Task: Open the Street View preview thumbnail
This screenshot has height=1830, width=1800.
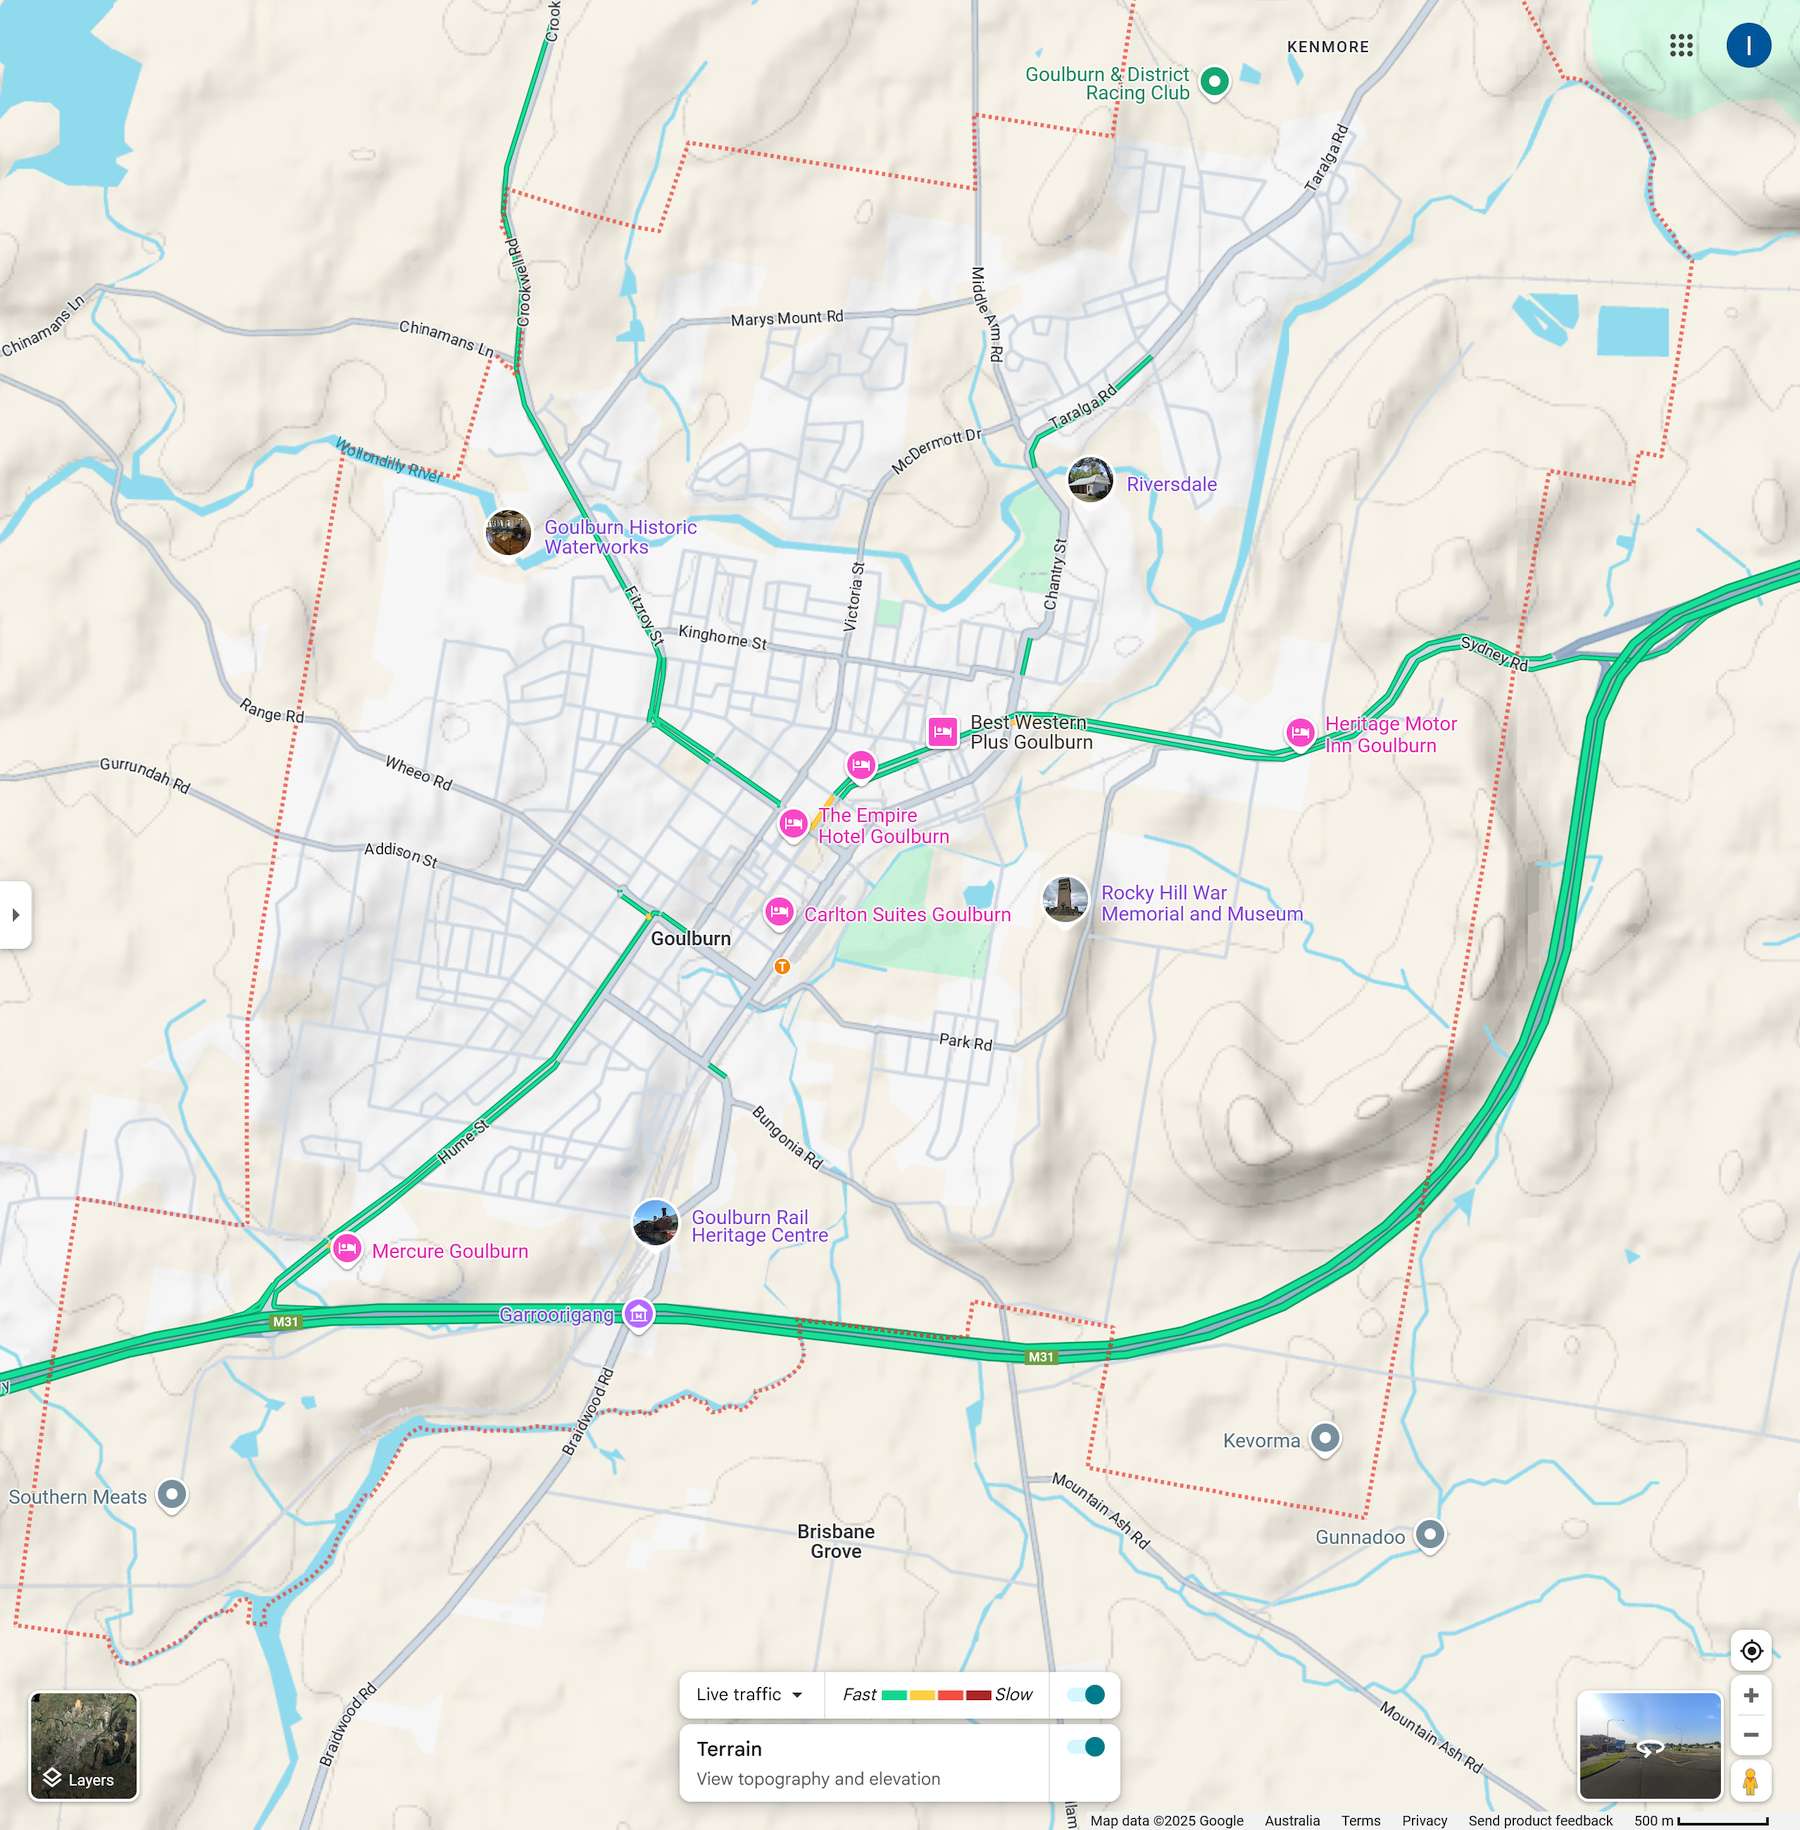Action: [1650, 1746]
